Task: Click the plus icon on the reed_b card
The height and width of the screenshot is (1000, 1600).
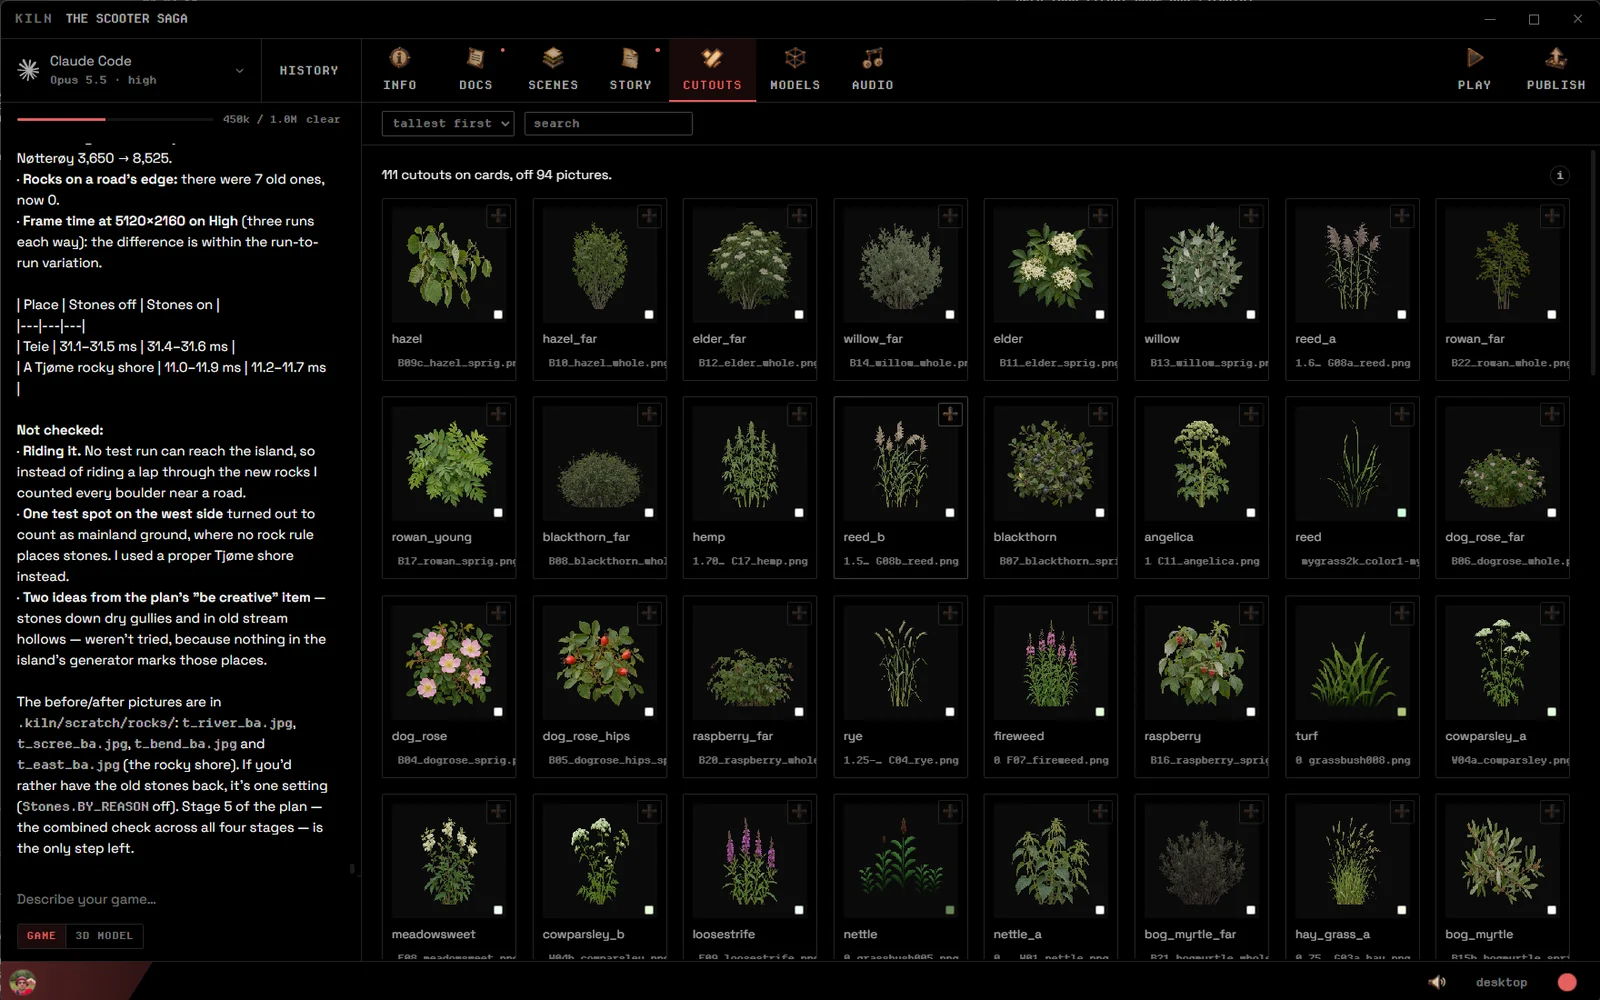Action: (950, 414)
